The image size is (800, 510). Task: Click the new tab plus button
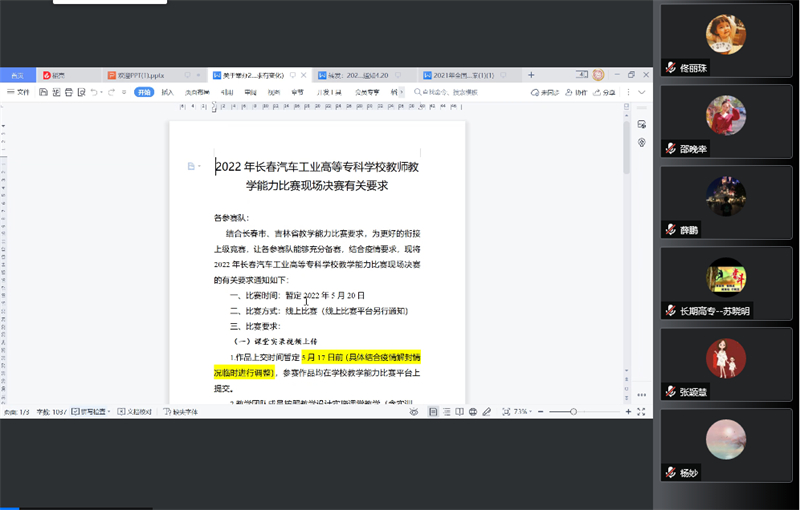(x=531, y=75)
